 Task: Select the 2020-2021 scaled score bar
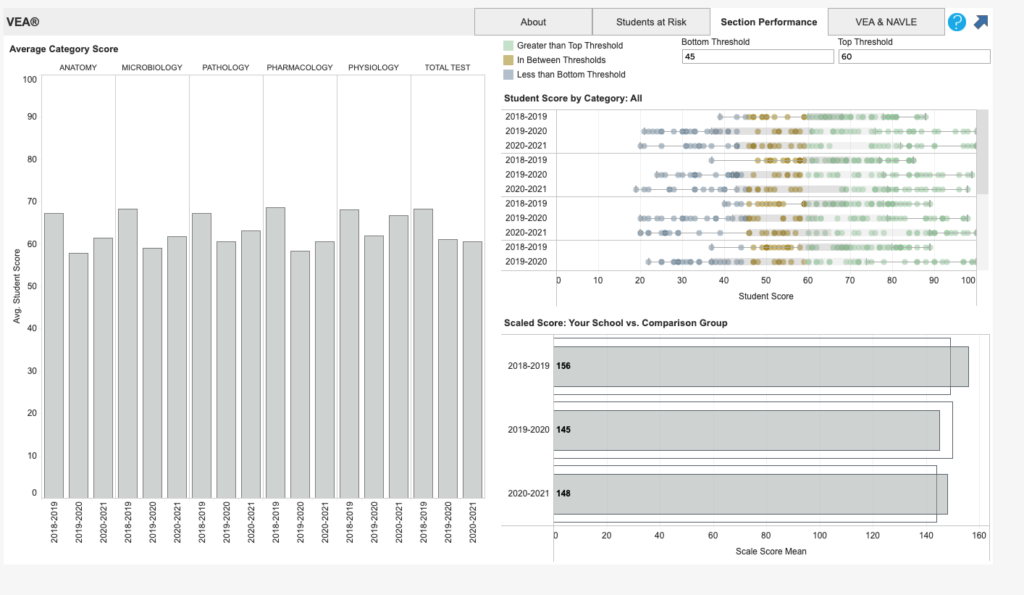750,494
